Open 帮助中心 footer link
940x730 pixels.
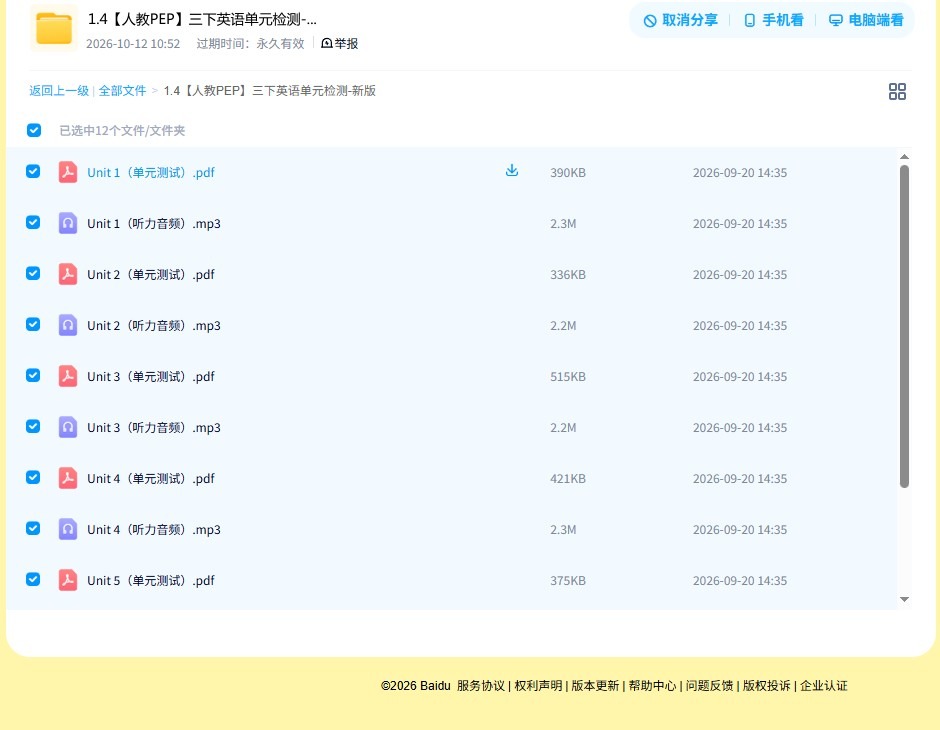tap(652, 686)
